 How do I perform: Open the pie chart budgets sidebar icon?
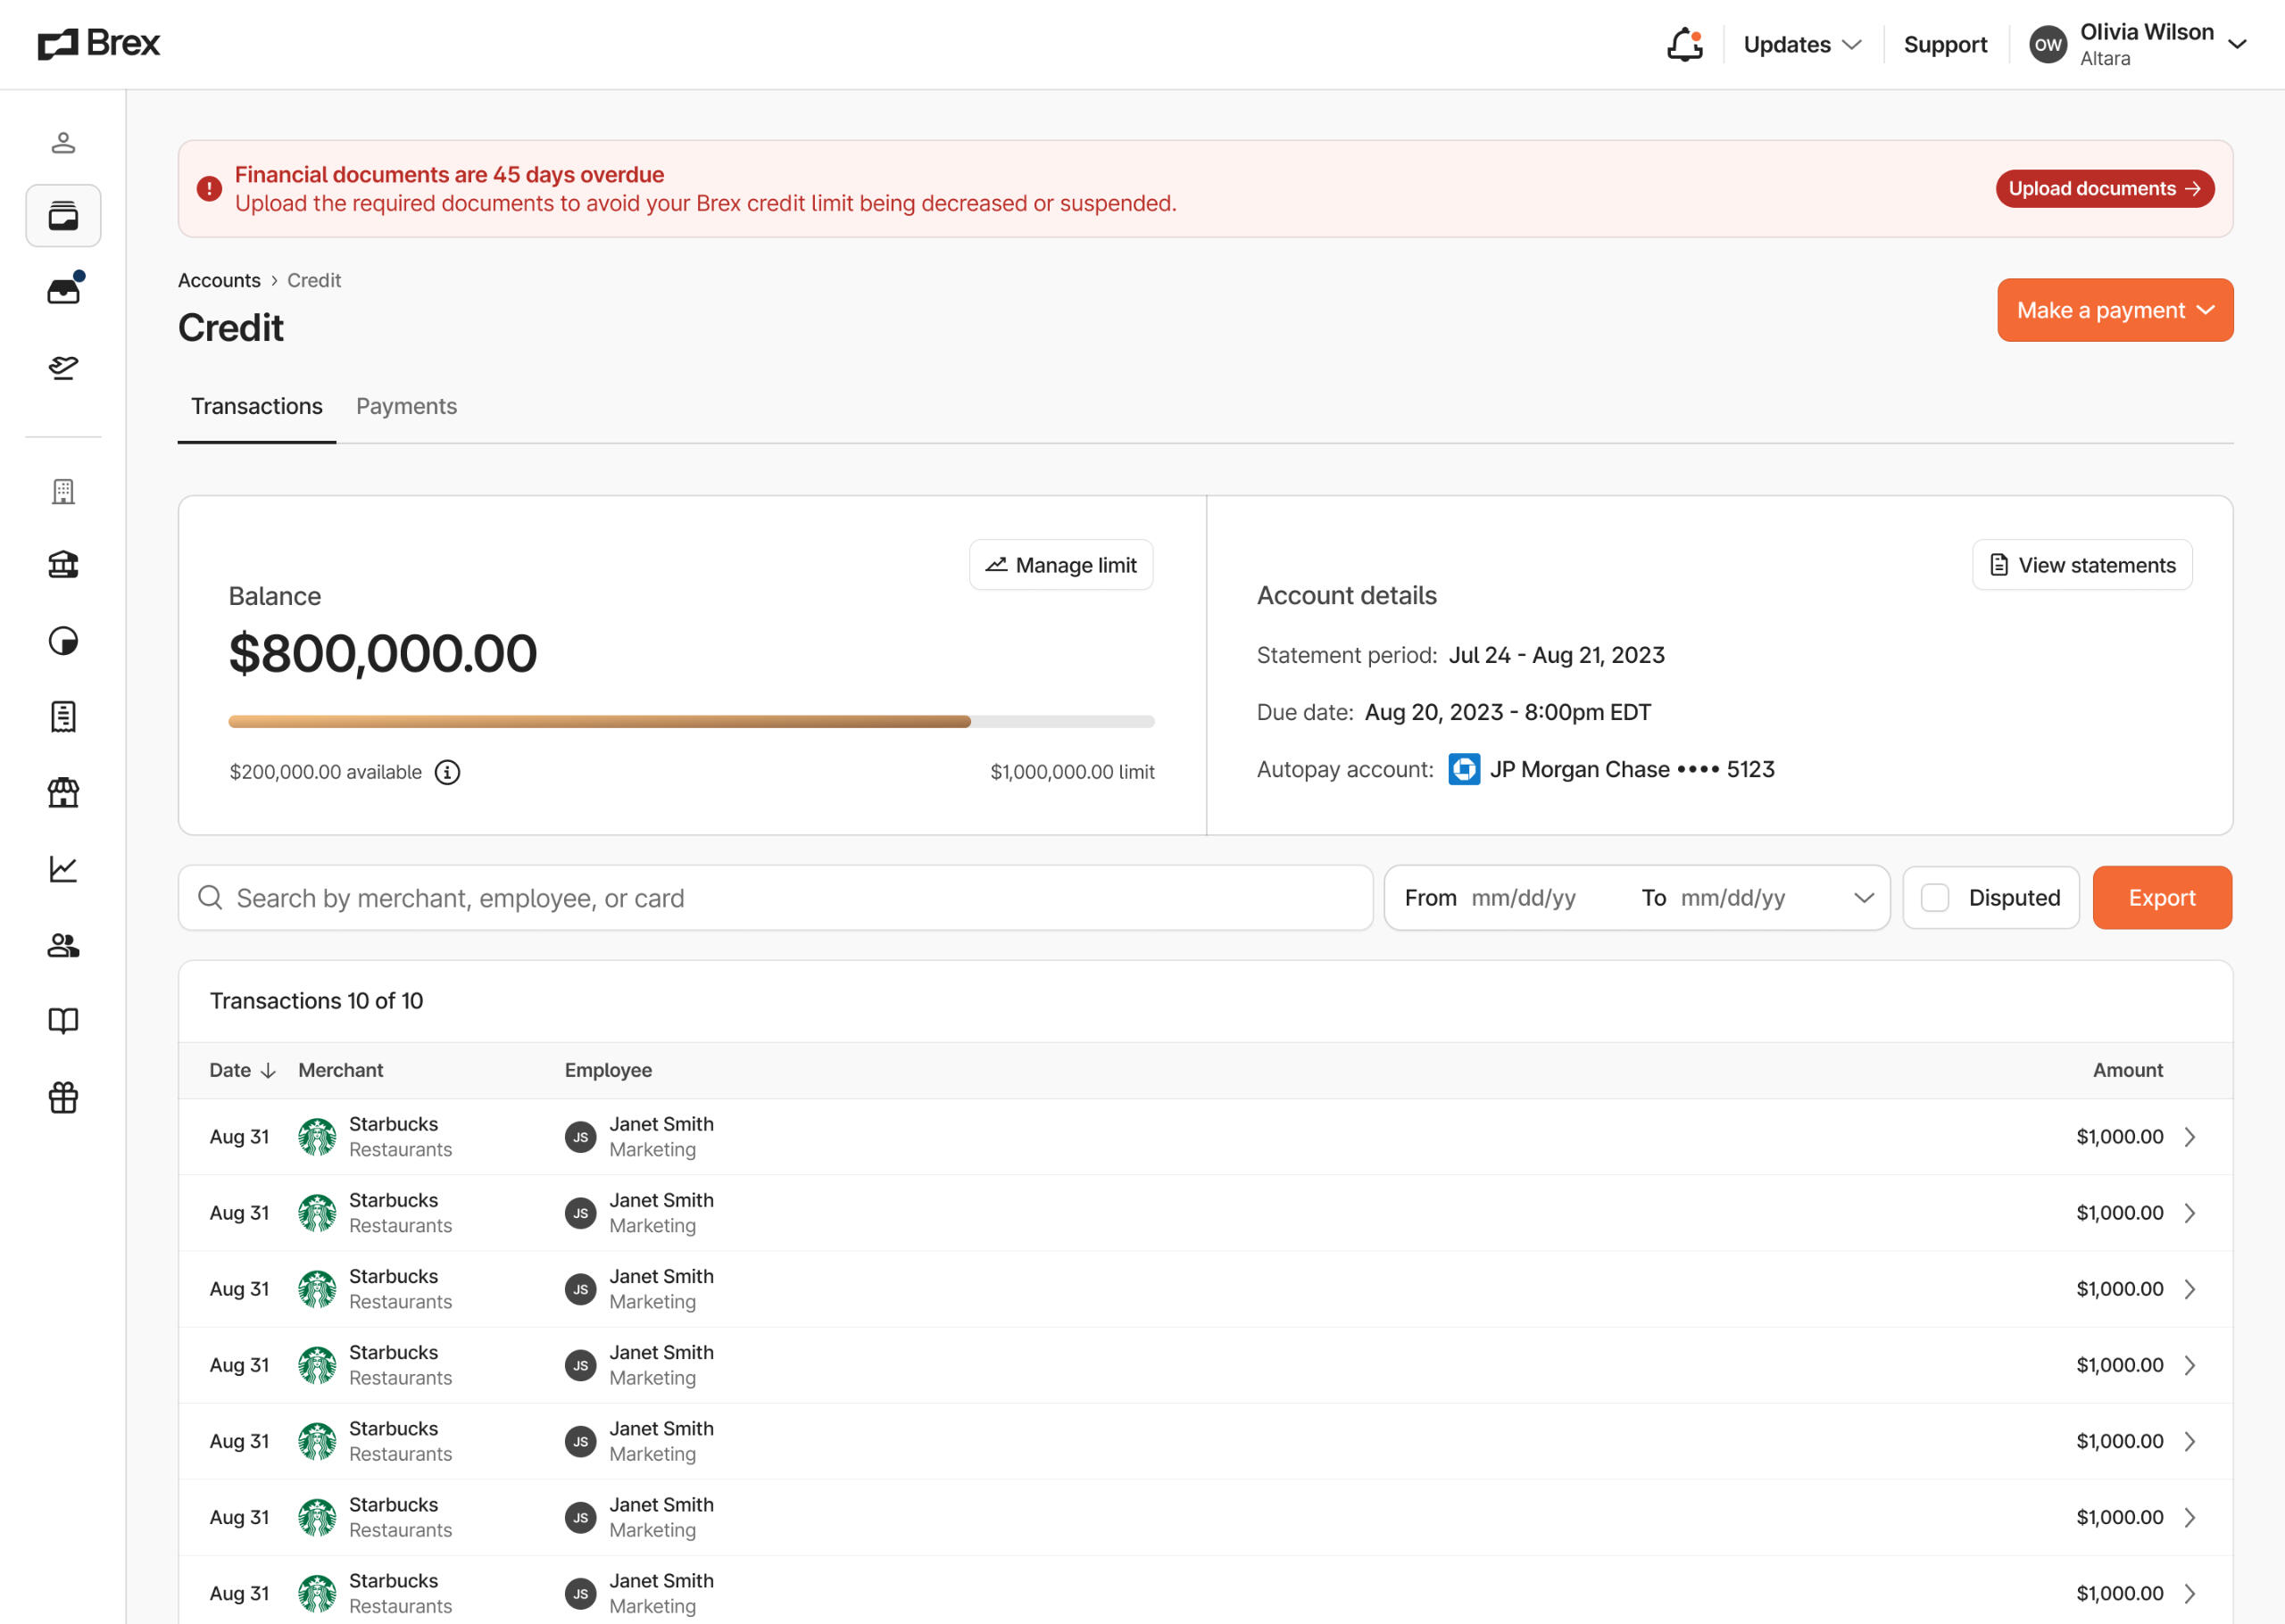coord(63,641)
